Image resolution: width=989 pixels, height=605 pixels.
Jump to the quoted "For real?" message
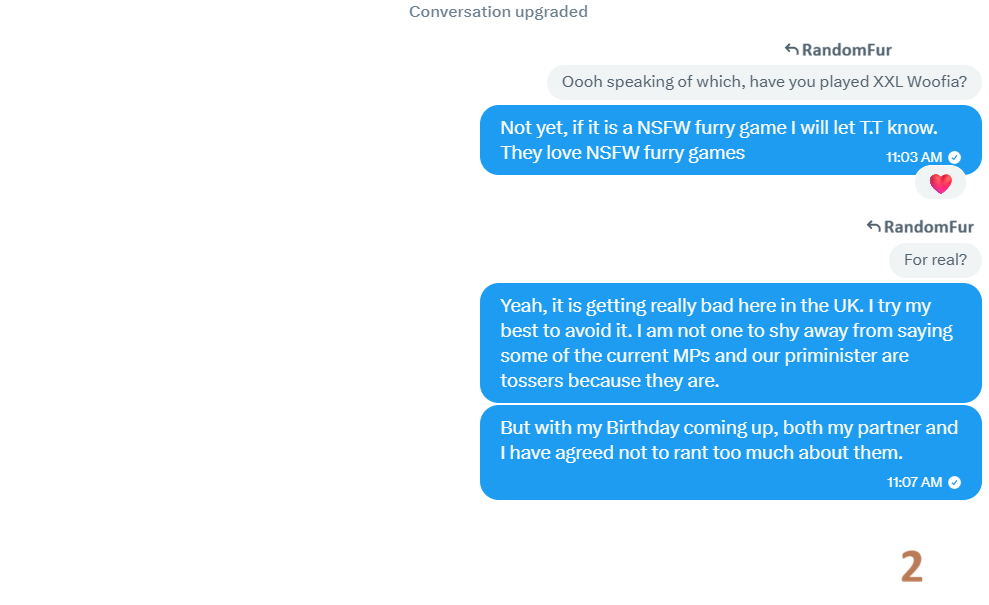point(935,260)
